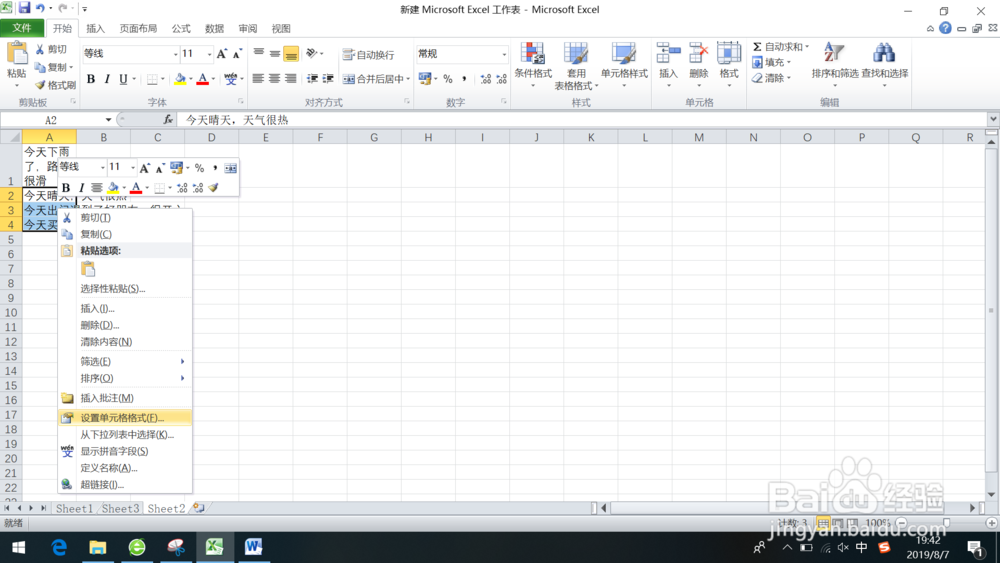The width and height of the screenshot is (1000, 563).
Task: Toggle align text left in ribbon
Action: (x=258, y=79)
